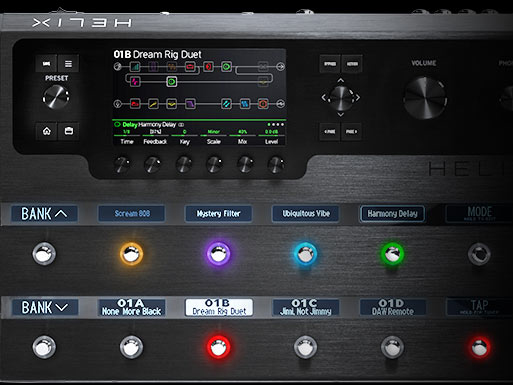Select the yellow slanted block on path 2
Viewport: 513px width, 385px height.
(153, 104)
